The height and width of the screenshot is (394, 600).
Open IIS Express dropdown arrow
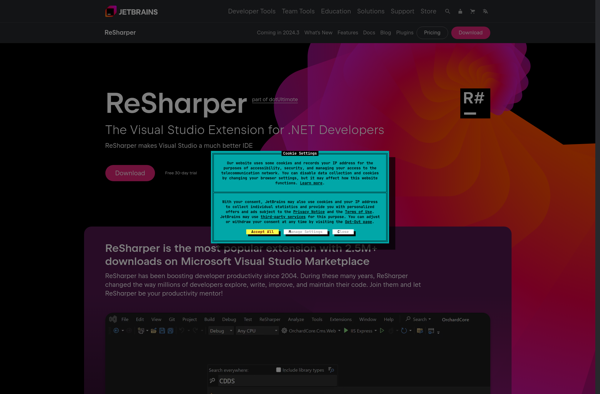(375, 331)
